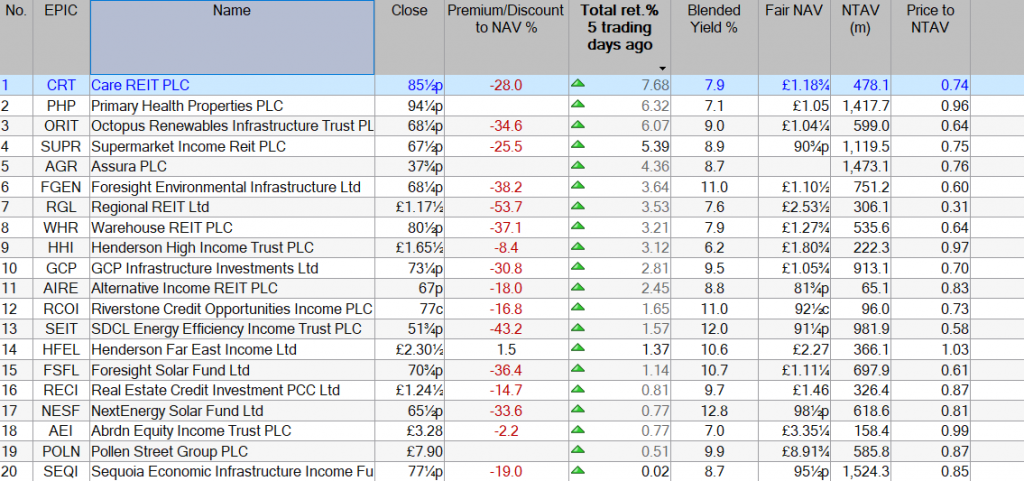The height and width of the screenshot is (481, 1024).
Task: Select Henderson Far East Income Ltd name
Action: (x=194, y=350)
